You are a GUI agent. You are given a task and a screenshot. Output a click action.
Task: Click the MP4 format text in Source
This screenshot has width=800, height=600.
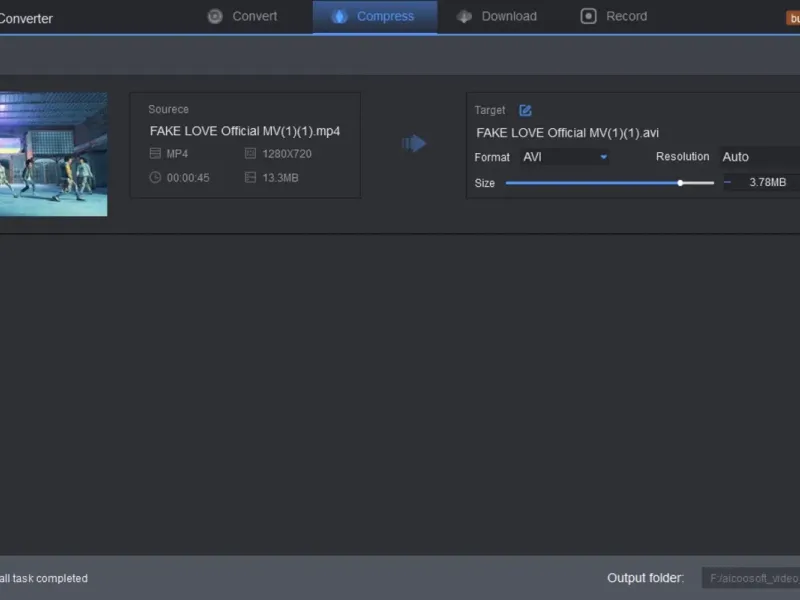[x=177, y=154]
